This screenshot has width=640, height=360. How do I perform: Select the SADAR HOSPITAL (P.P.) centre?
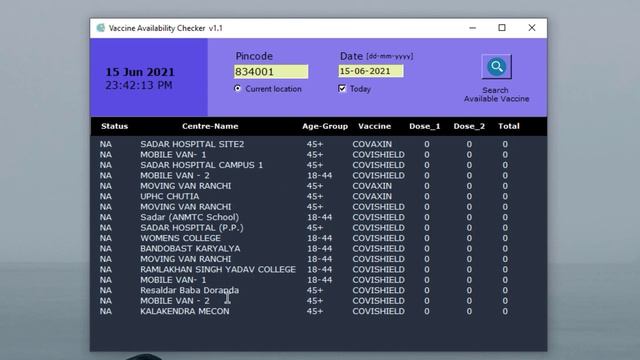pyautogui.click(x=191, y=228)
